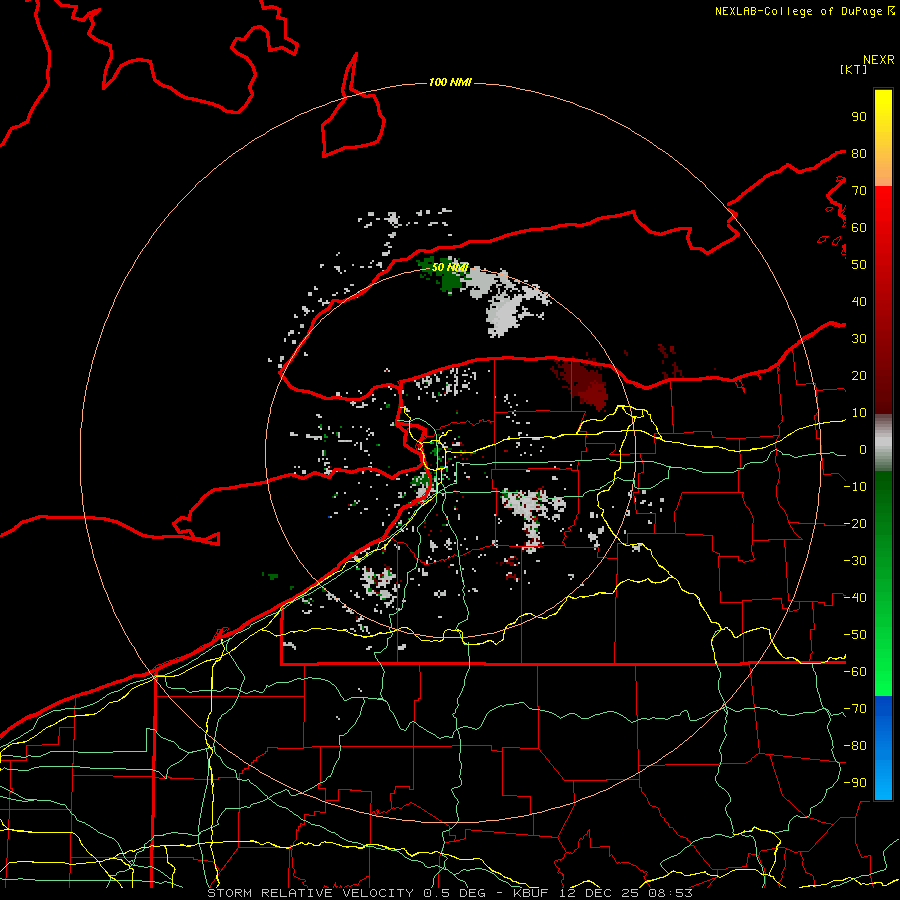
Task: Click the positive 80 value on the velocity scale
Action: tap(859, 154)
